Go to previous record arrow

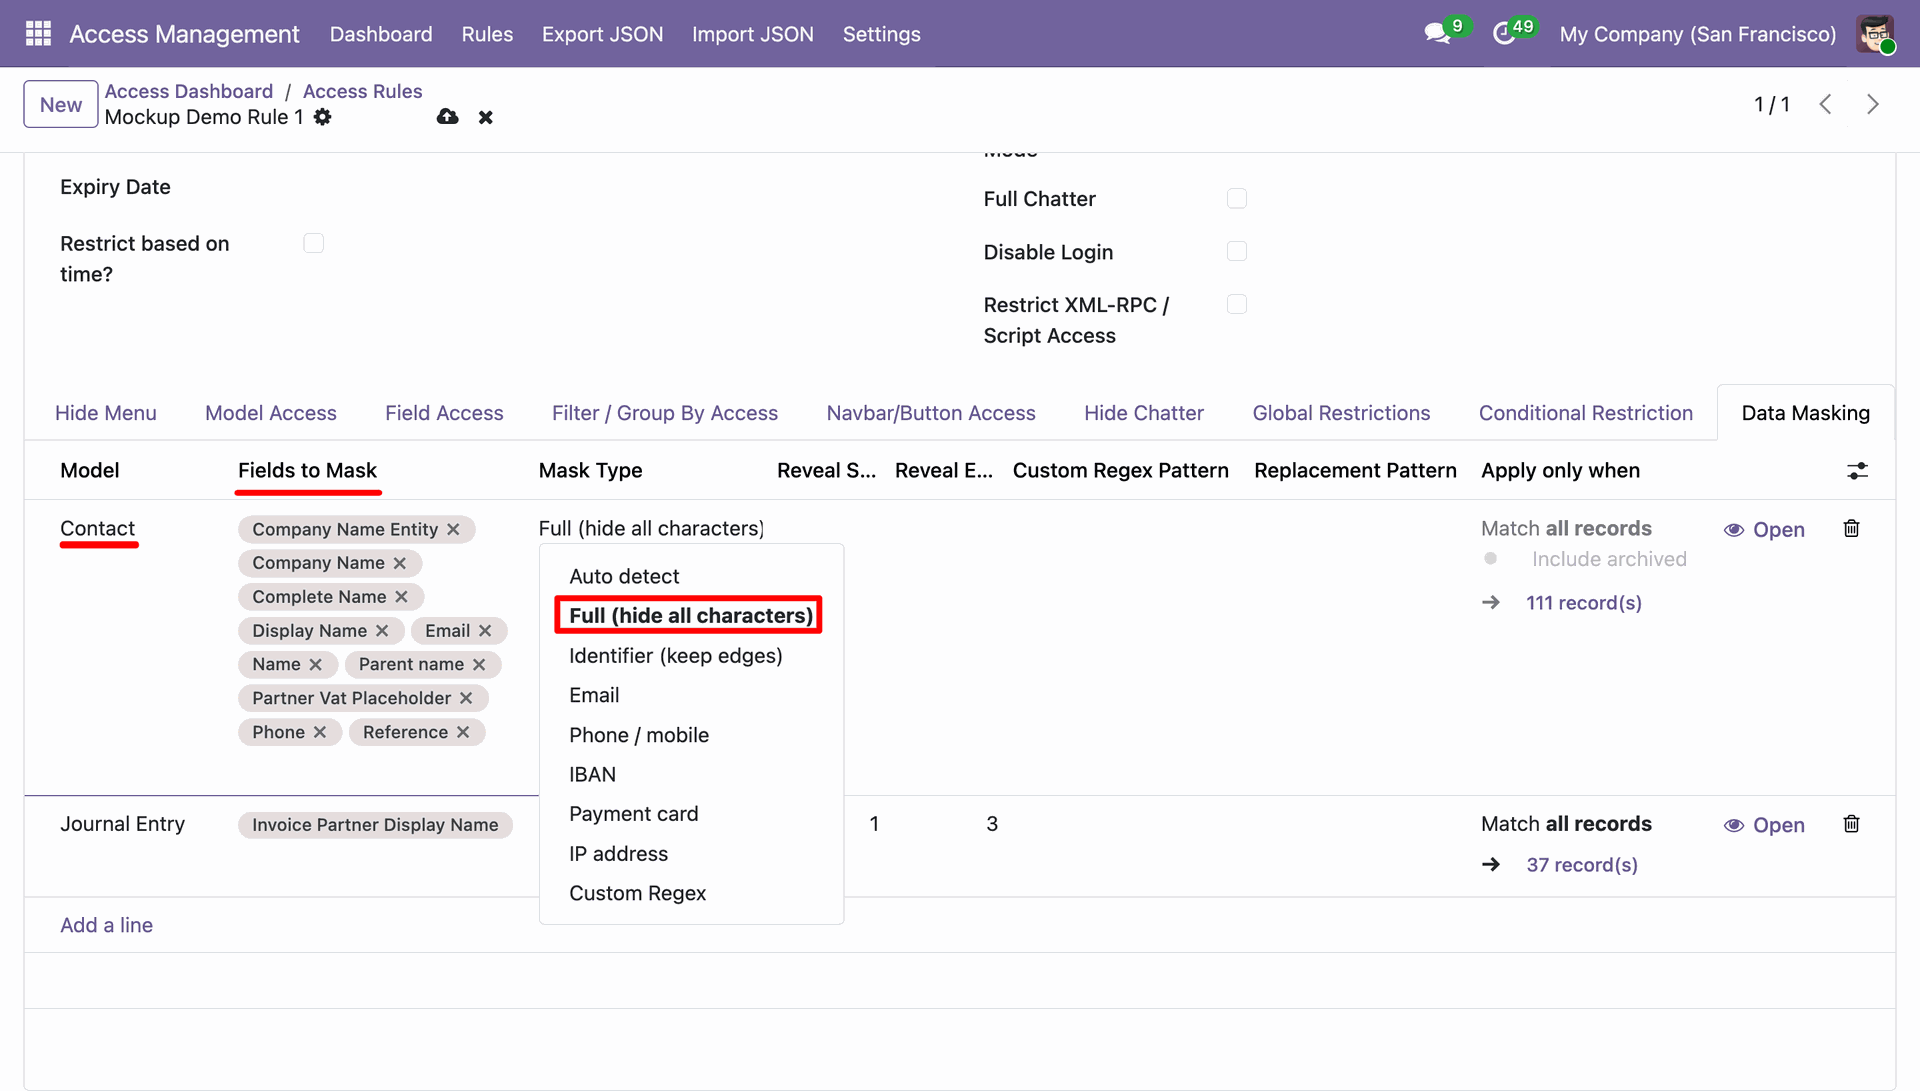(x=1825, y=104)
